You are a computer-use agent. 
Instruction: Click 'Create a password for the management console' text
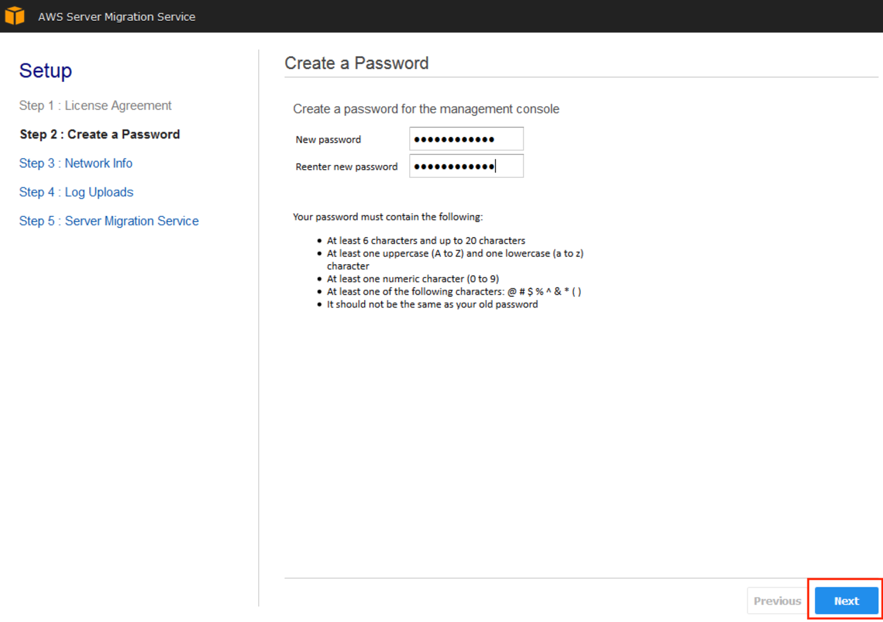[x=426, y=109]
